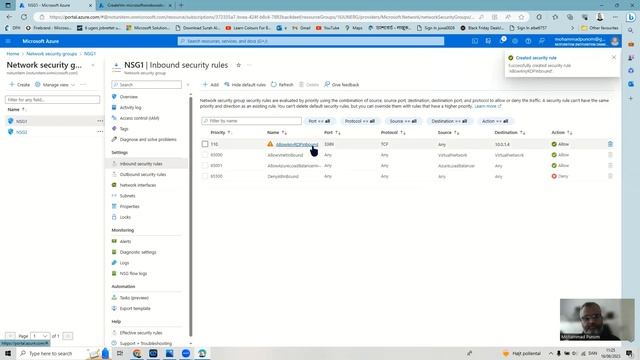
Task: Go back with the browser back arrow
Action: [9, 17]
